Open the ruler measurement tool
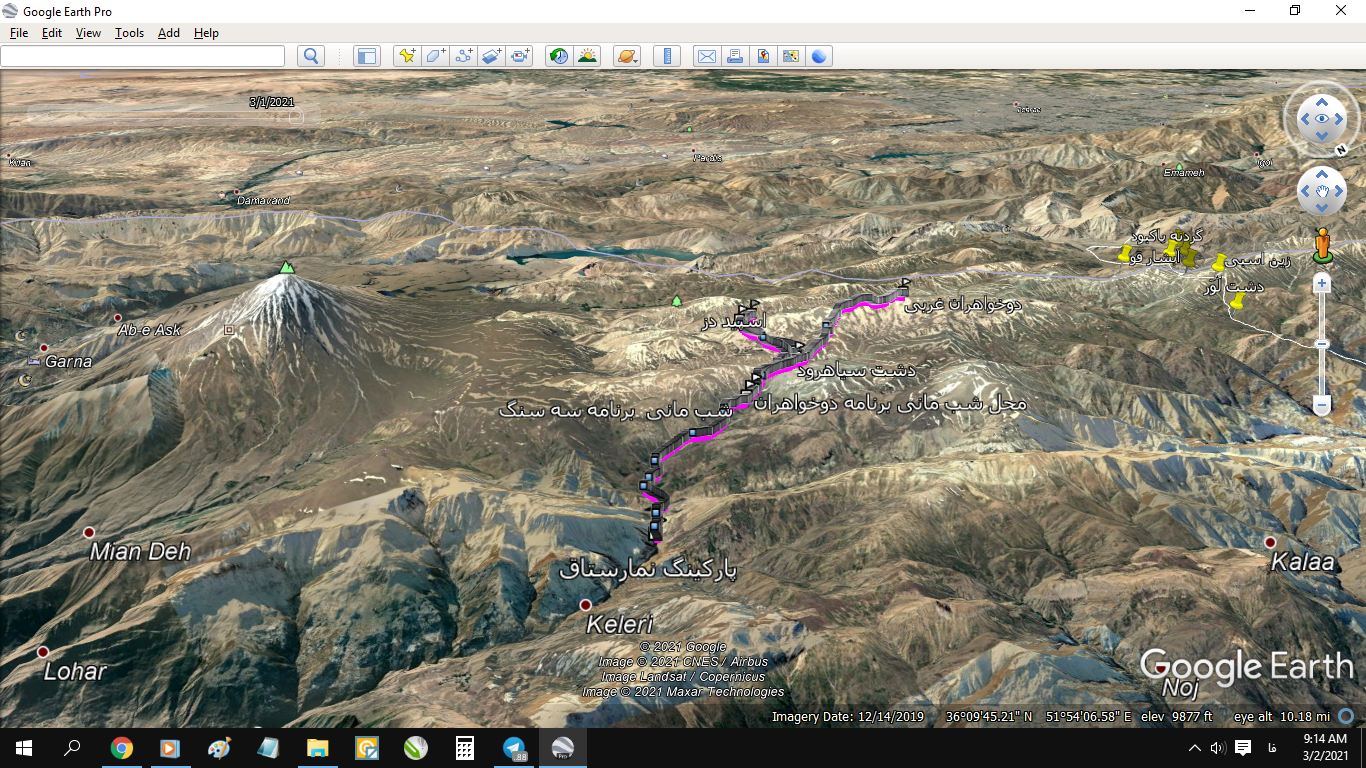 (666, 56)
